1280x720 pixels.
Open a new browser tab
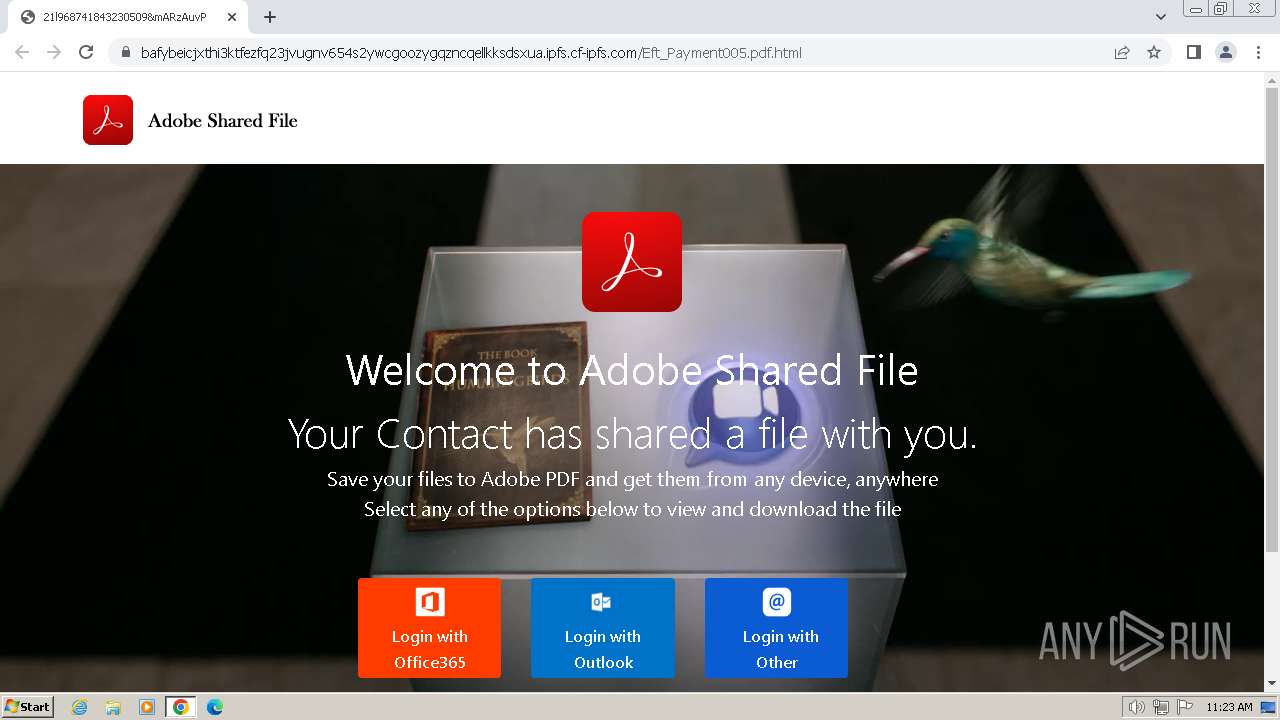pos(270,17)
